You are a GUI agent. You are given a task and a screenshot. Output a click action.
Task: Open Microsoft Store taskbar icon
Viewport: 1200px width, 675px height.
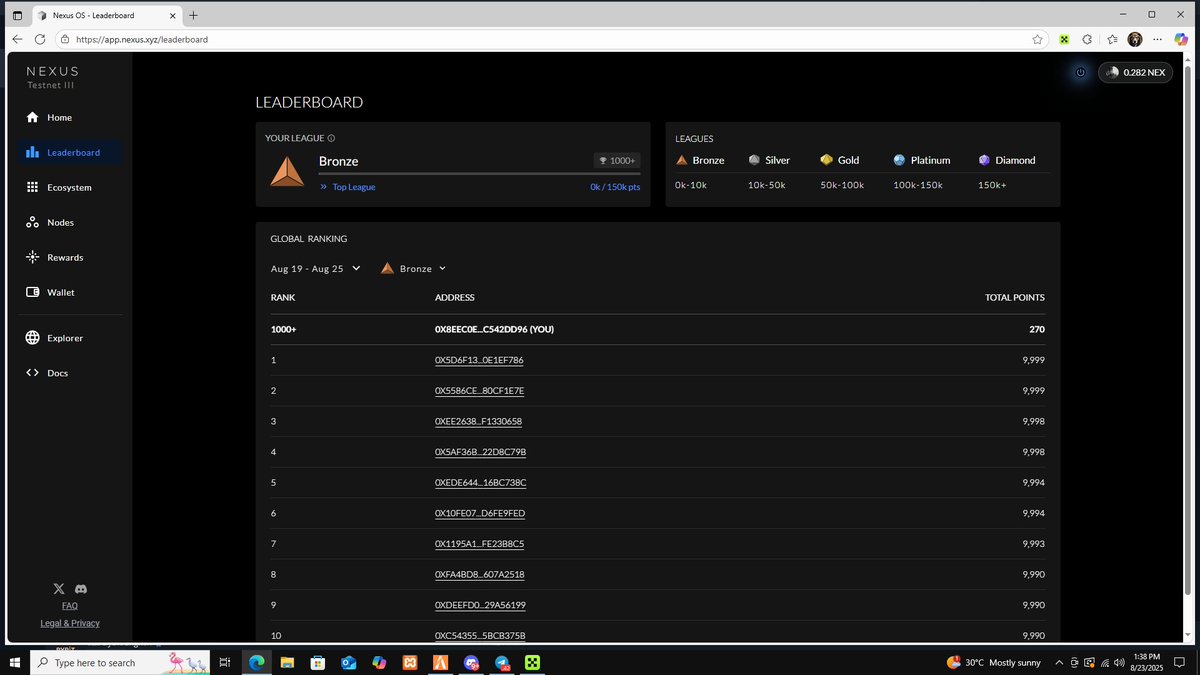coord(317,662)
